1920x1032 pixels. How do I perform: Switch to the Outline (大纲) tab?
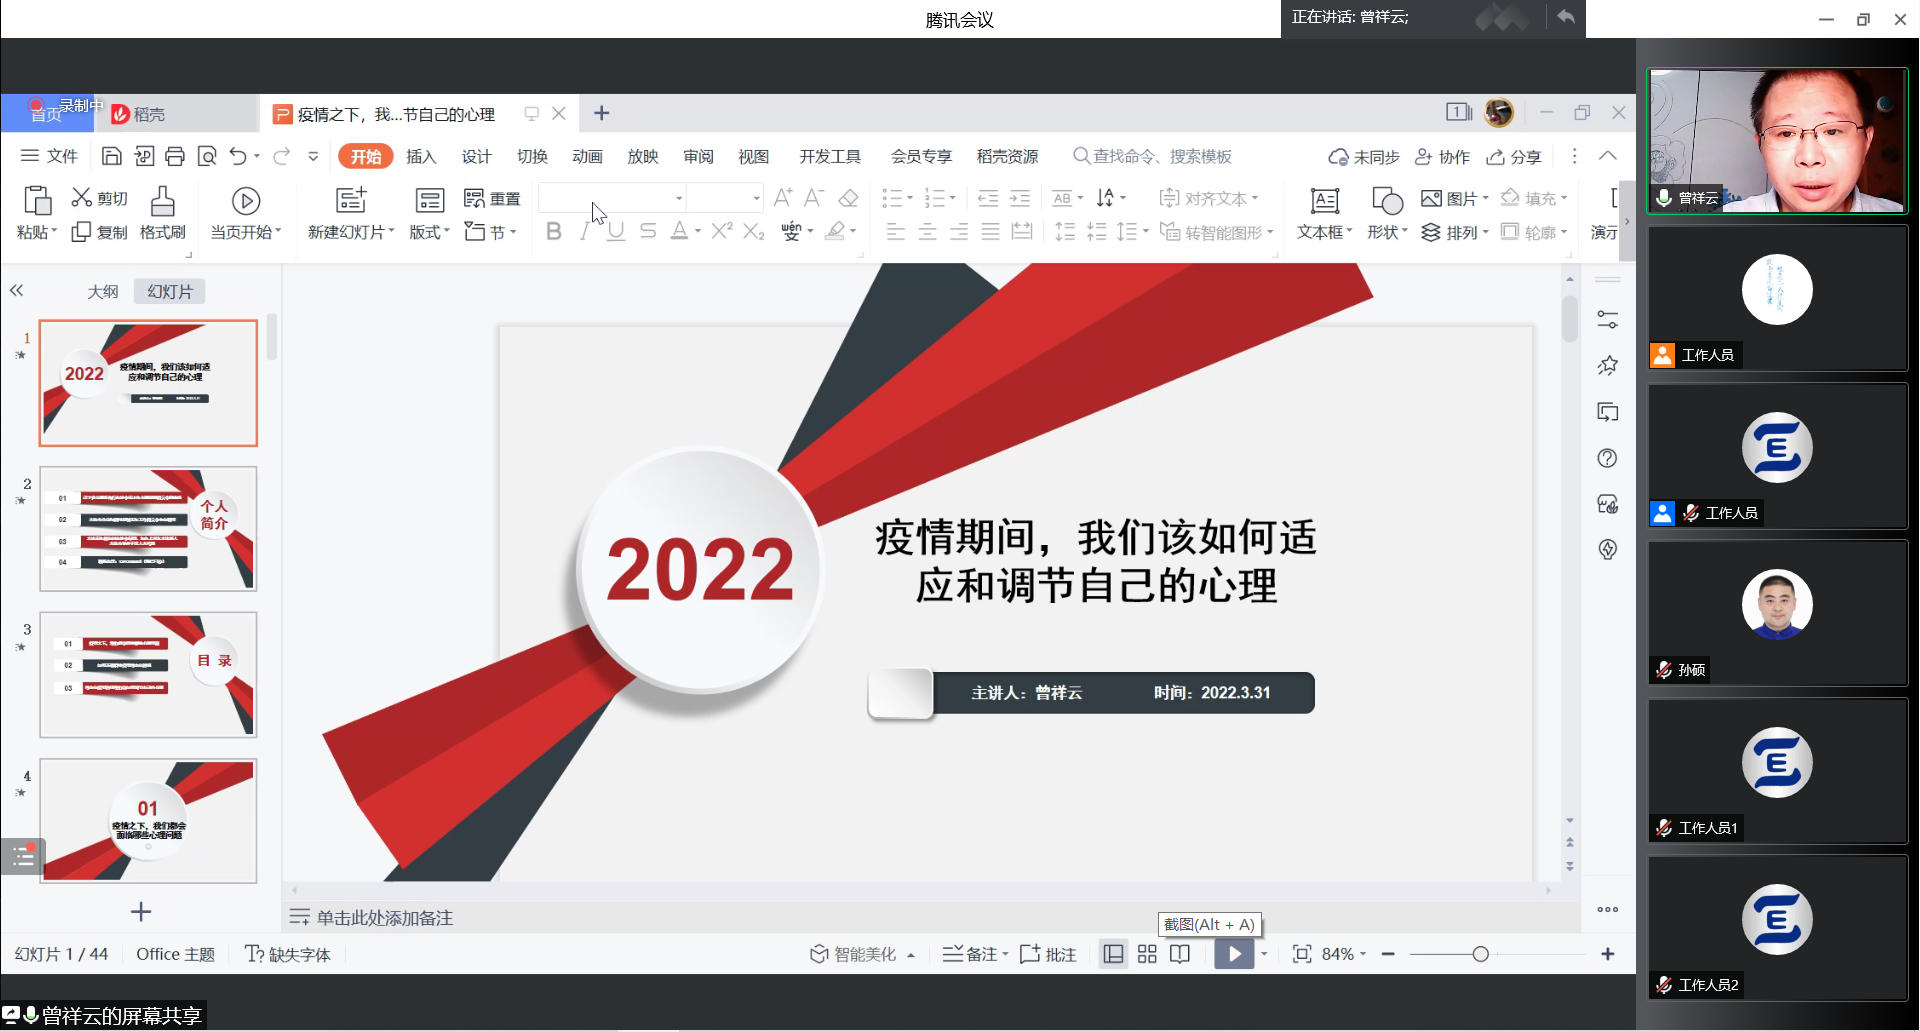coord(103,291)
